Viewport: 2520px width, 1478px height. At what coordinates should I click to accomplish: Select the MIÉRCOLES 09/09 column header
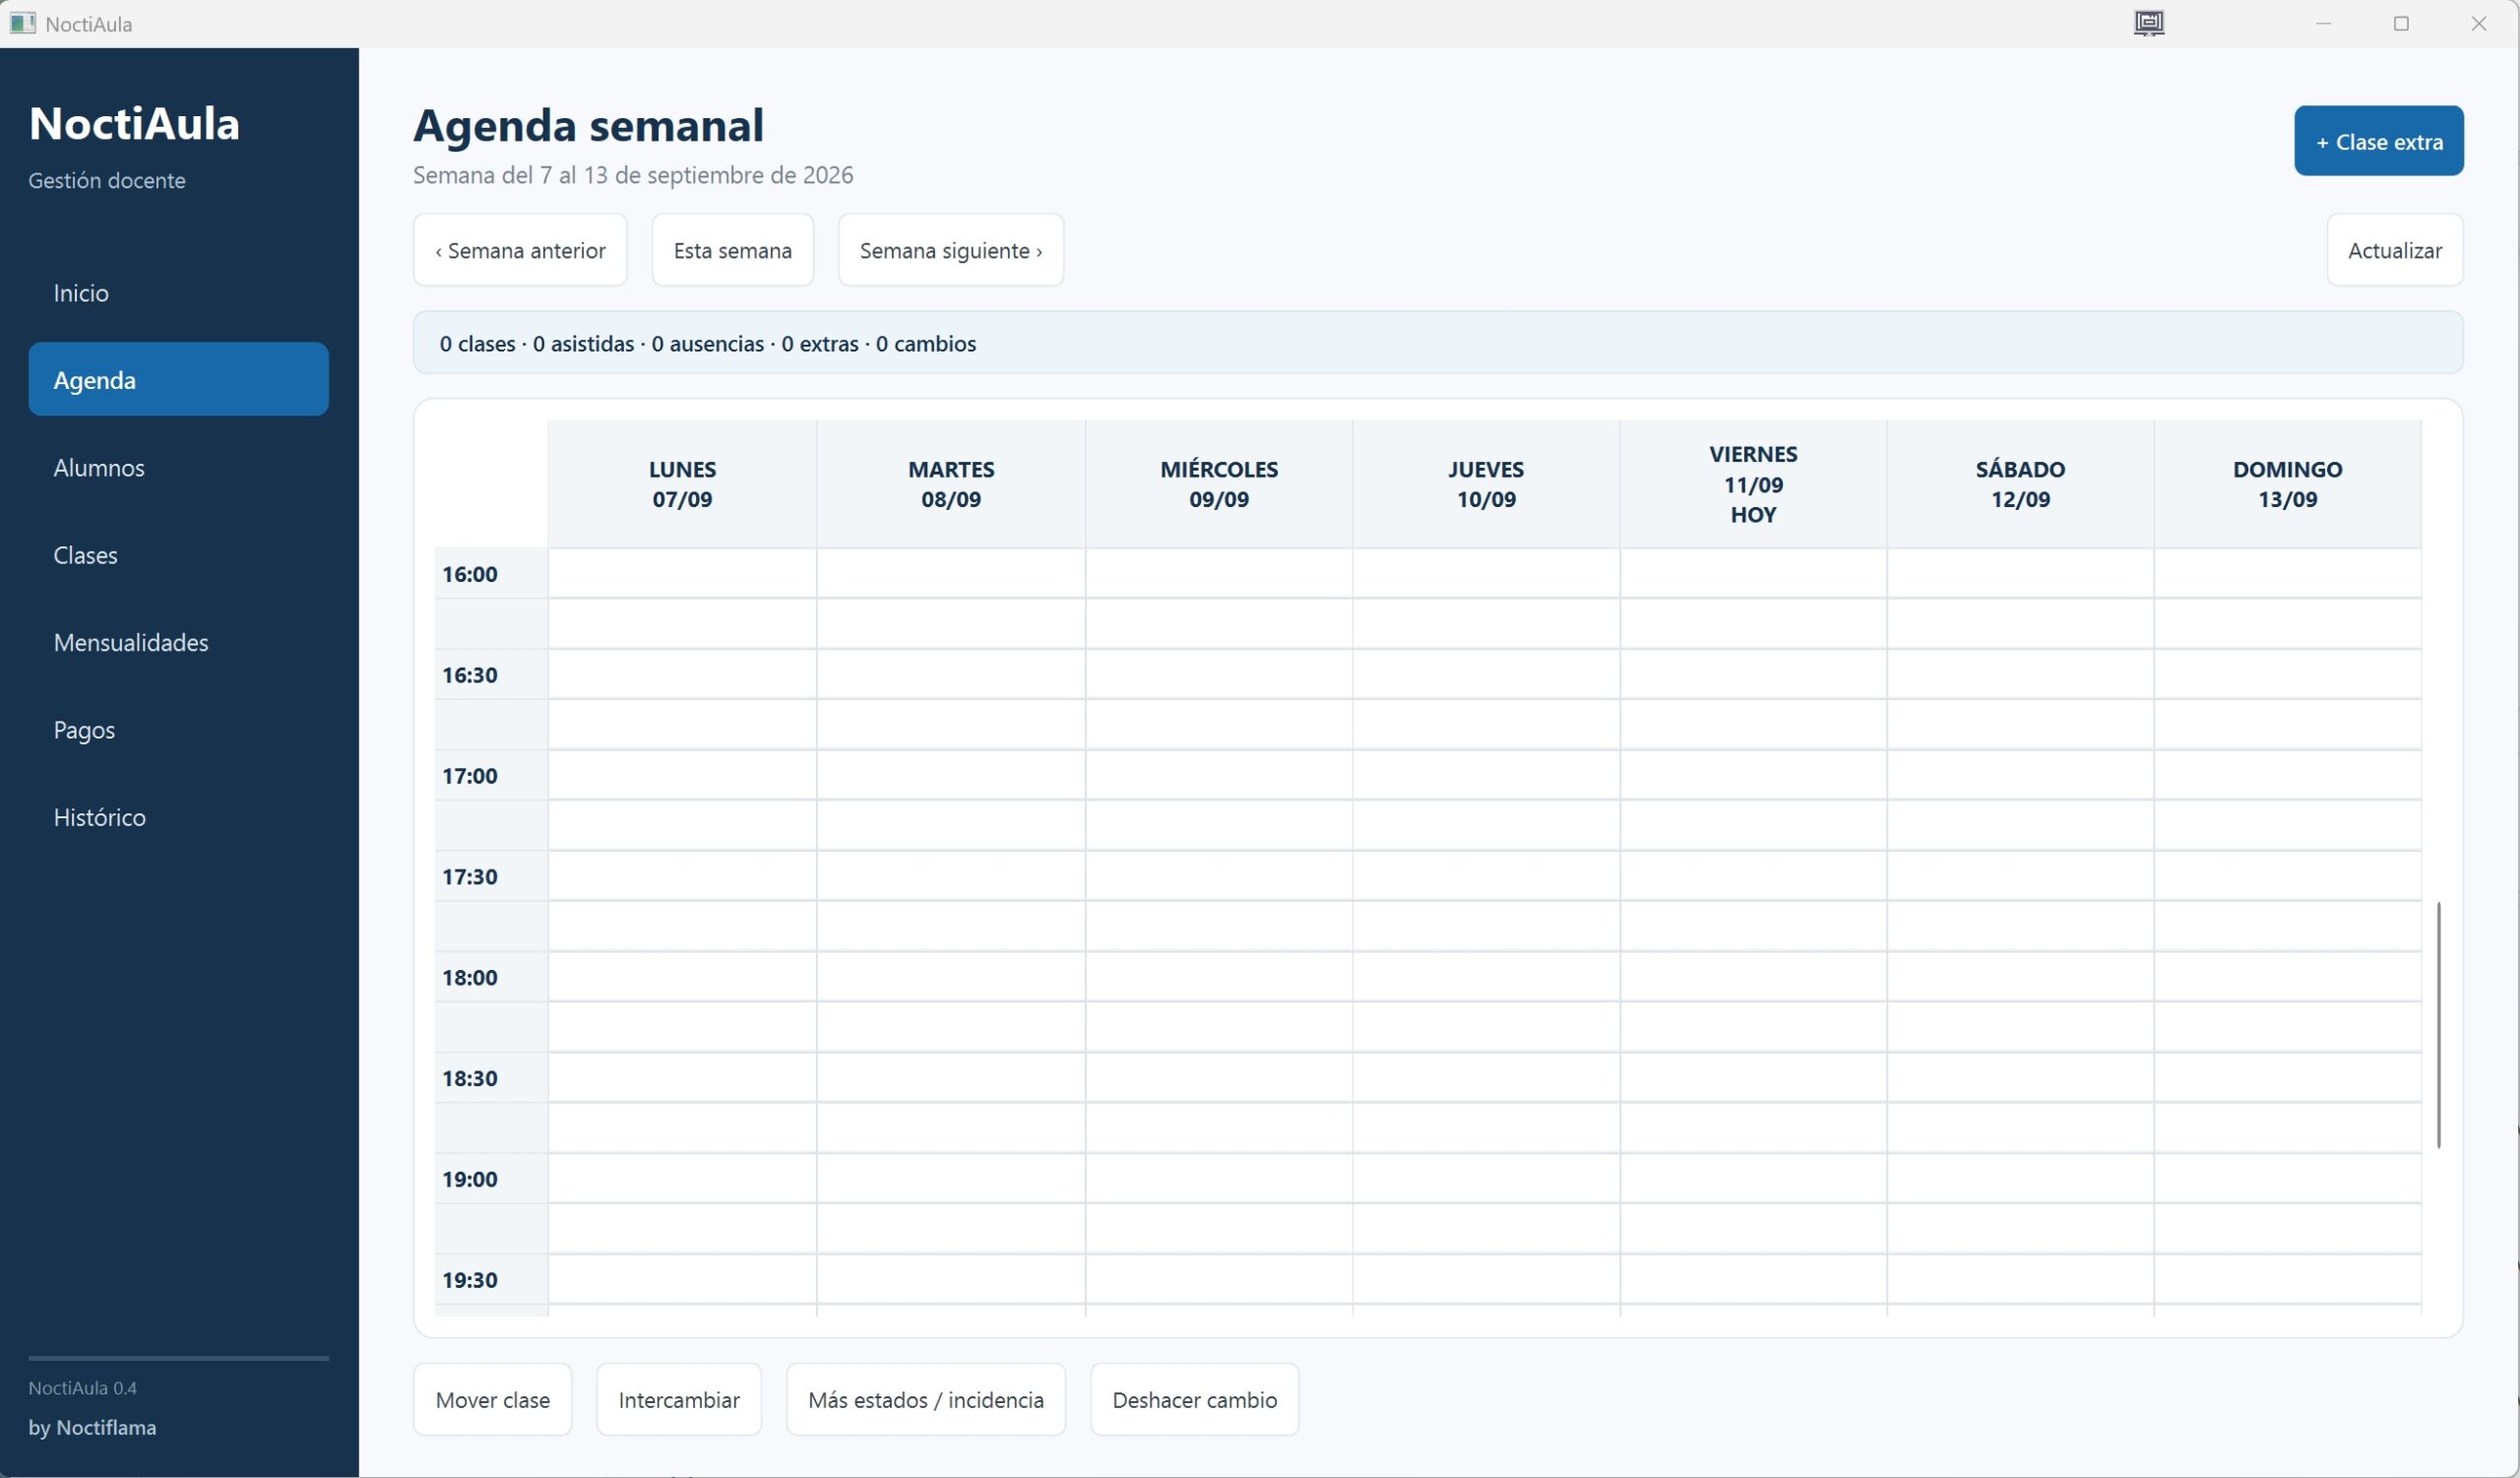(1219, 484)
